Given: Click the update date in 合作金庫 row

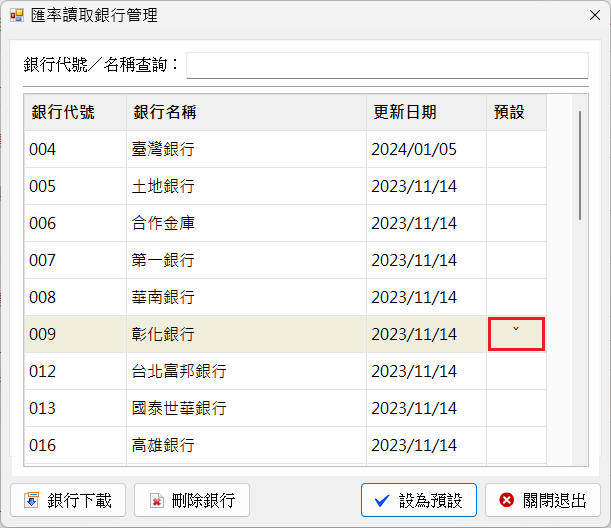Looking at the screenshot, I should point(414,223).
